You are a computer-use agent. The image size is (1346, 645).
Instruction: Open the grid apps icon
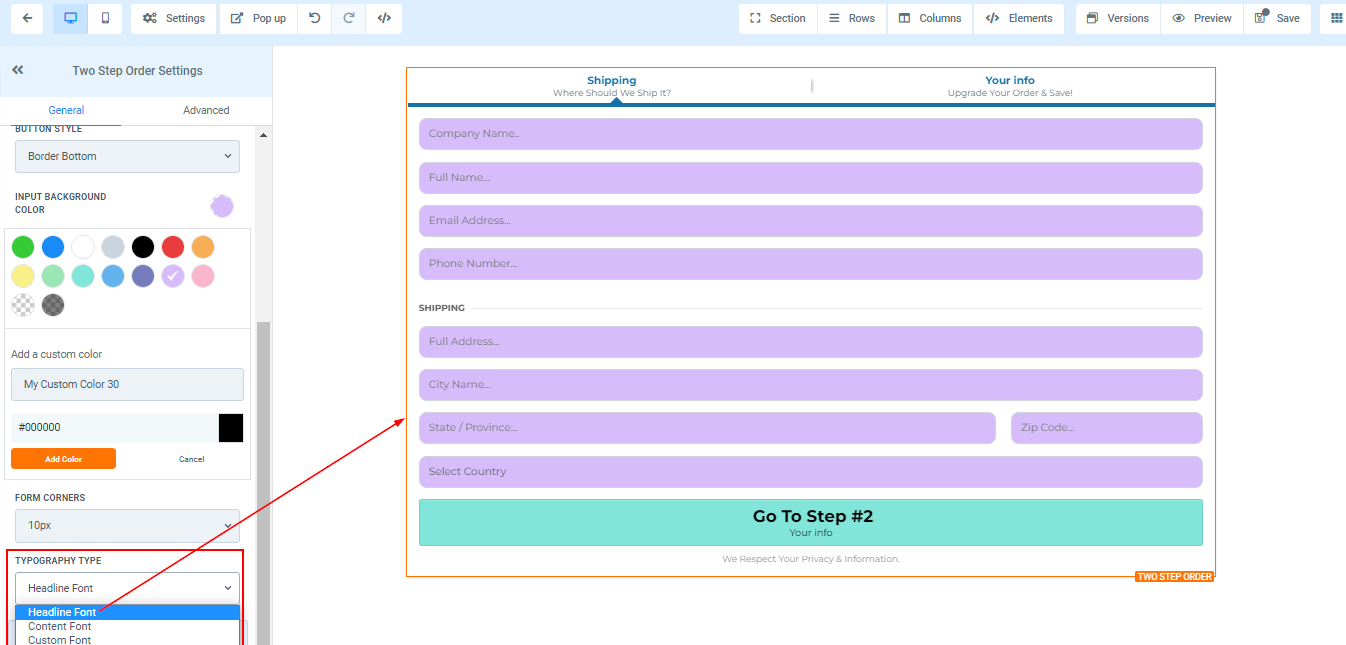point(1336,18)
